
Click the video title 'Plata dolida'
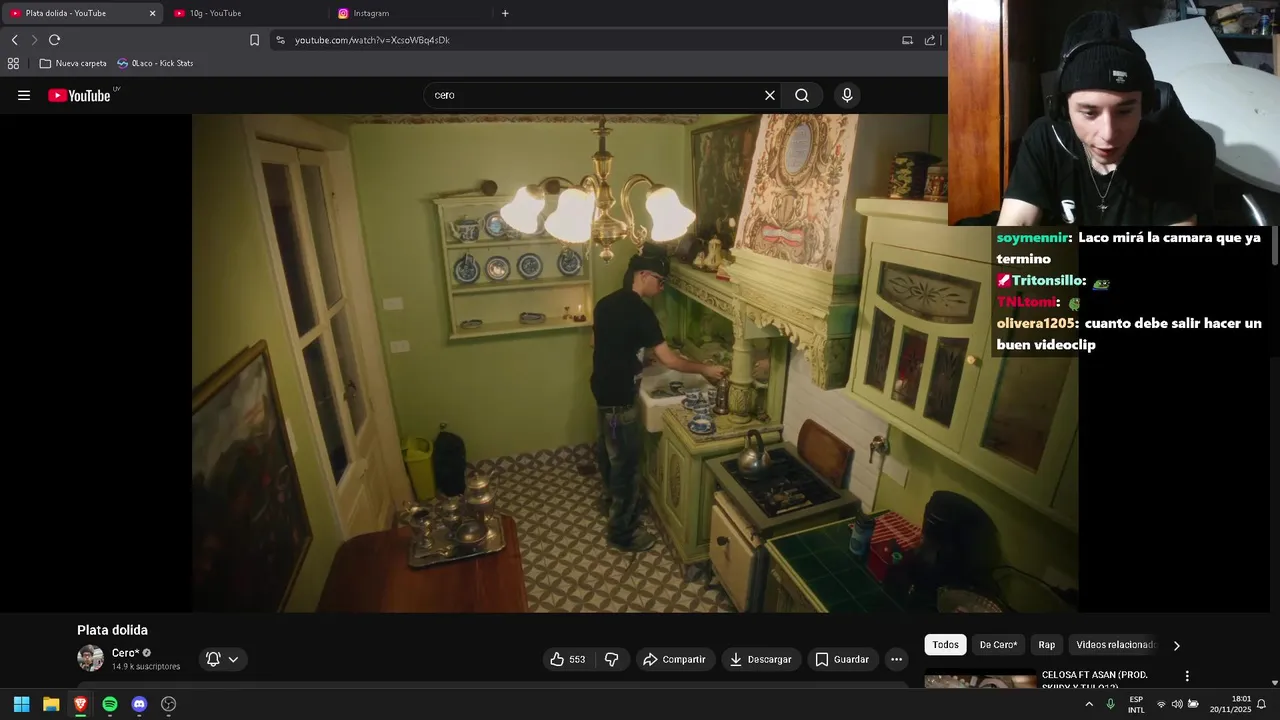click(112, 630)
